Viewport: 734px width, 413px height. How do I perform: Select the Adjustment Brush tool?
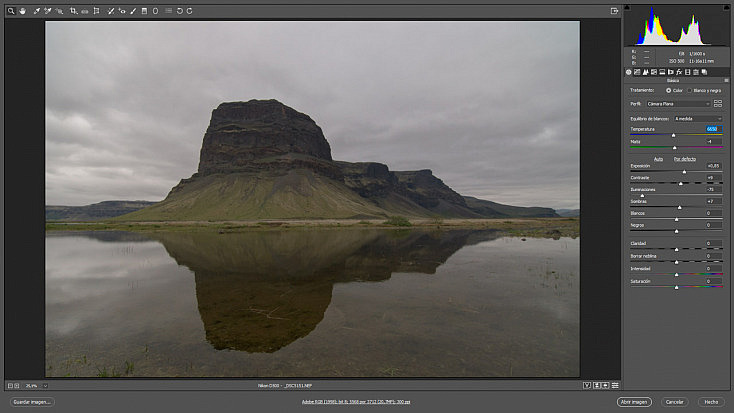pos(133,11)
